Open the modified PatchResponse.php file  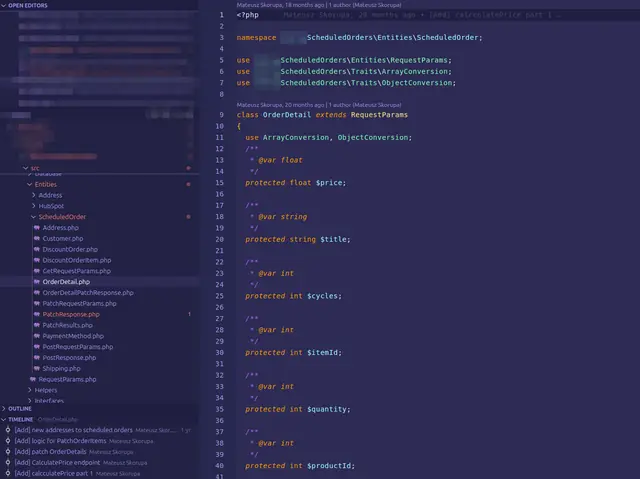(71, 314)
